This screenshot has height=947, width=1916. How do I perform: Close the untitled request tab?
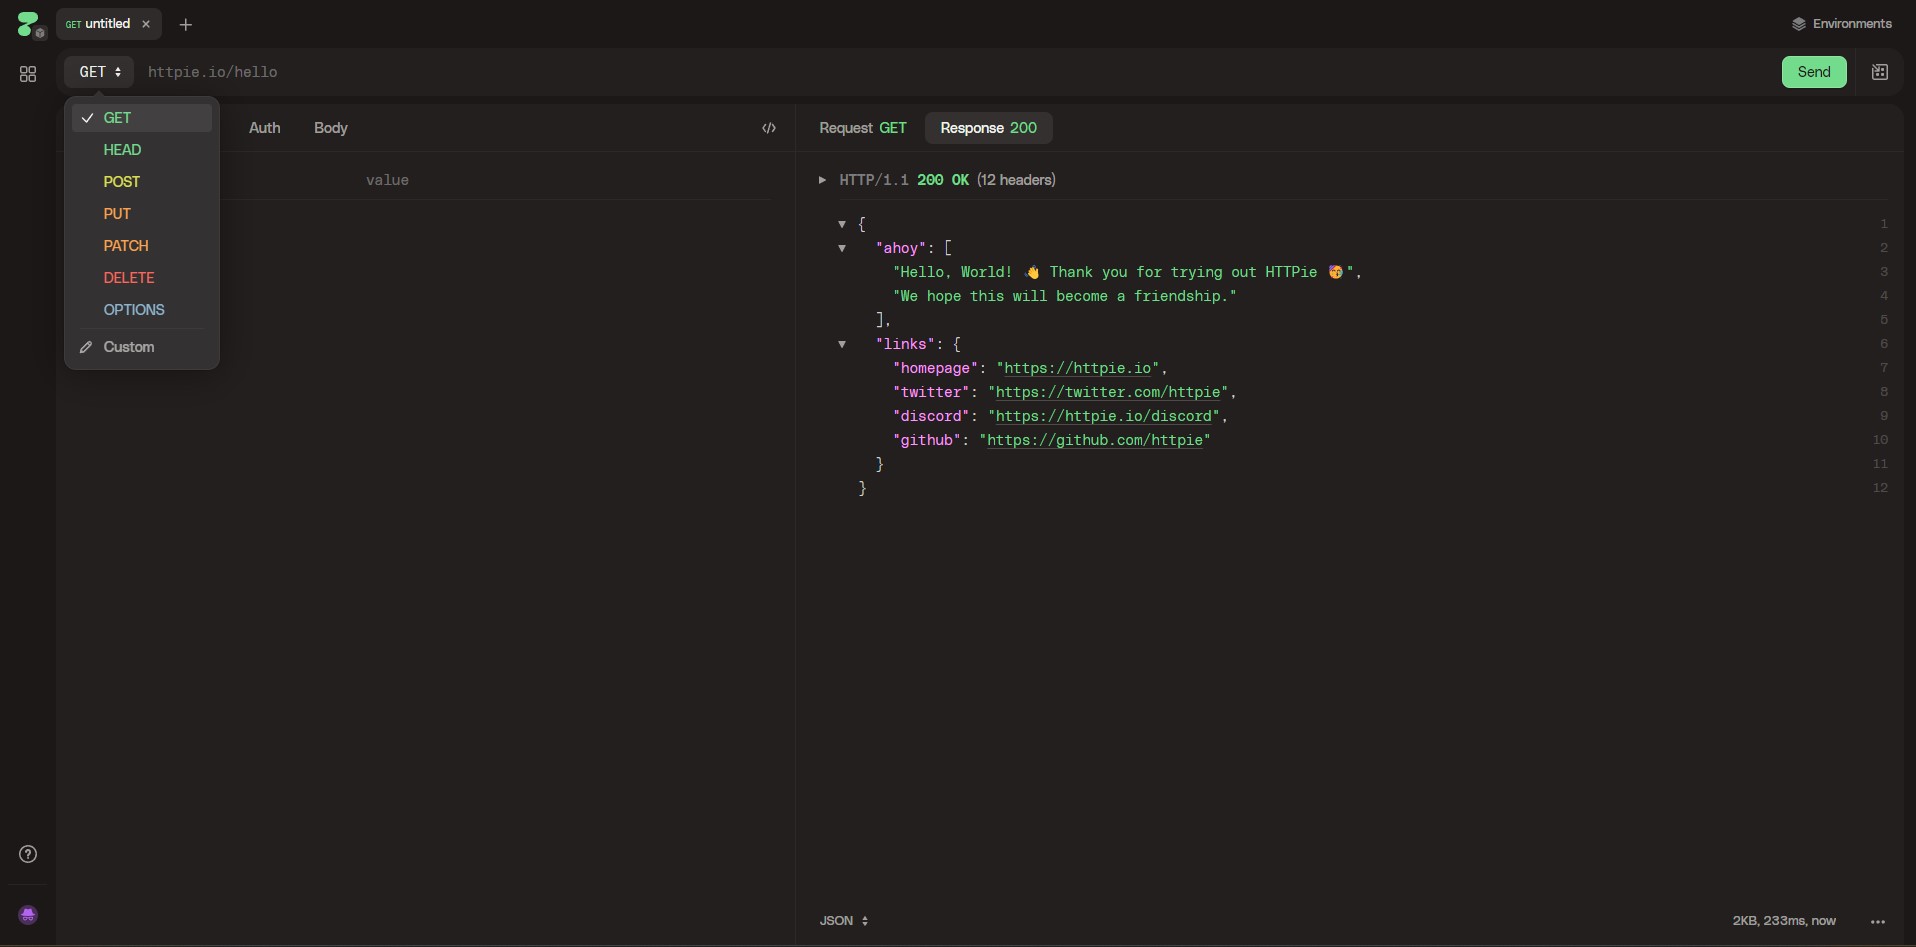146,24
